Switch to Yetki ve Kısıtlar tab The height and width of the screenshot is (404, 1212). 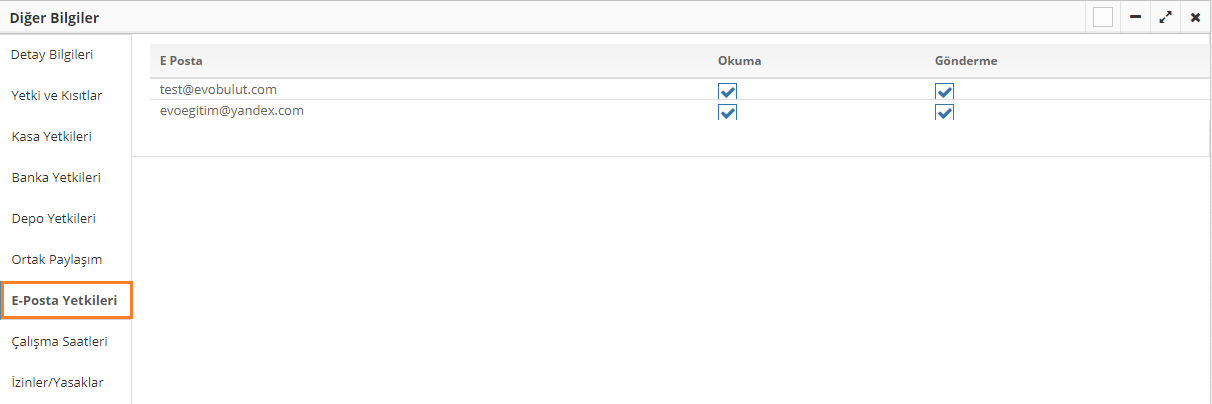57,95
